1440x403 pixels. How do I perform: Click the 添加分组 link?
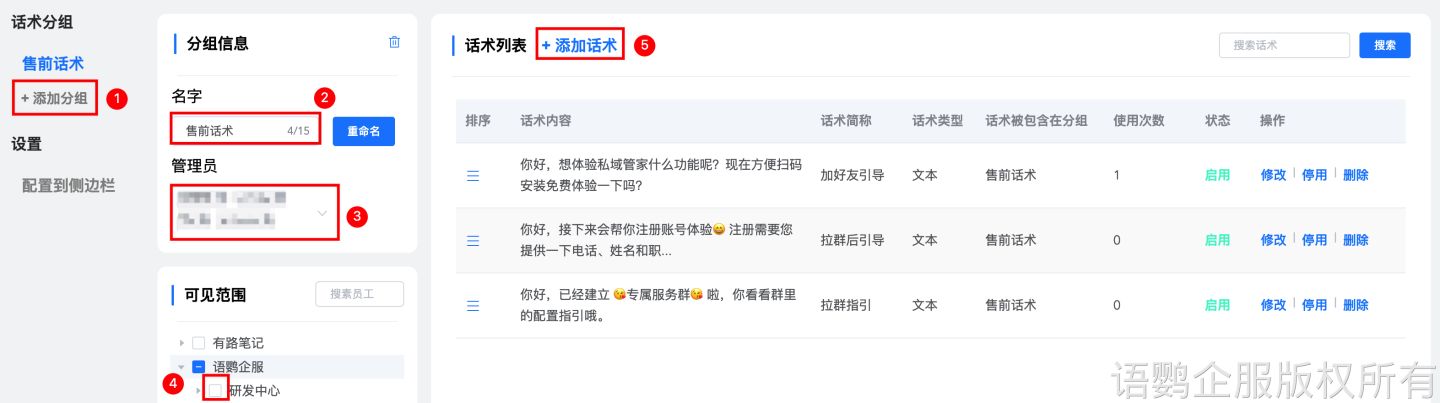click(55, 98)
